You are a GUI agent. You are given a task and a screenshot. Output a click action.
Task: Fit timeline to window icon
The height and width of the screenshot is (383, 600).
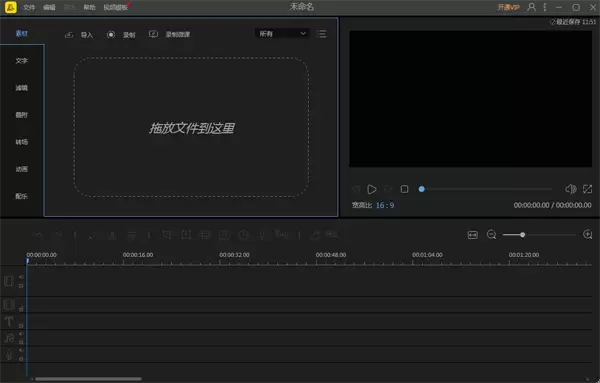coord(473,235)
